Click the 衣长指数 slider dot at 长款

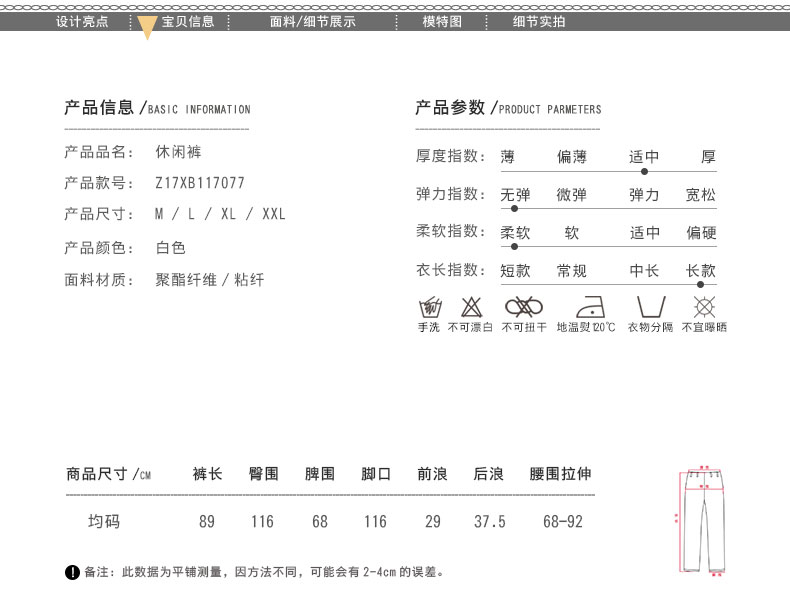pos(700,285)
